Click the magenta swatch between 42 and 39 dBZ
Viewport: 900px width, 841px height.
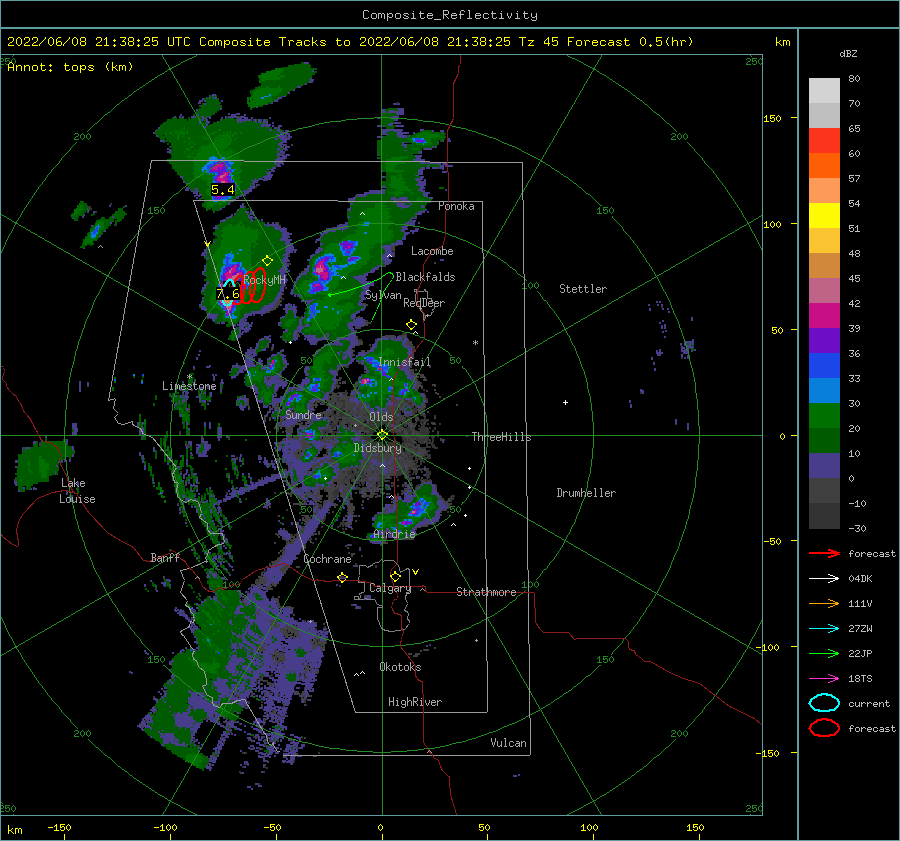pyautogui.click(x=824, y=316)
